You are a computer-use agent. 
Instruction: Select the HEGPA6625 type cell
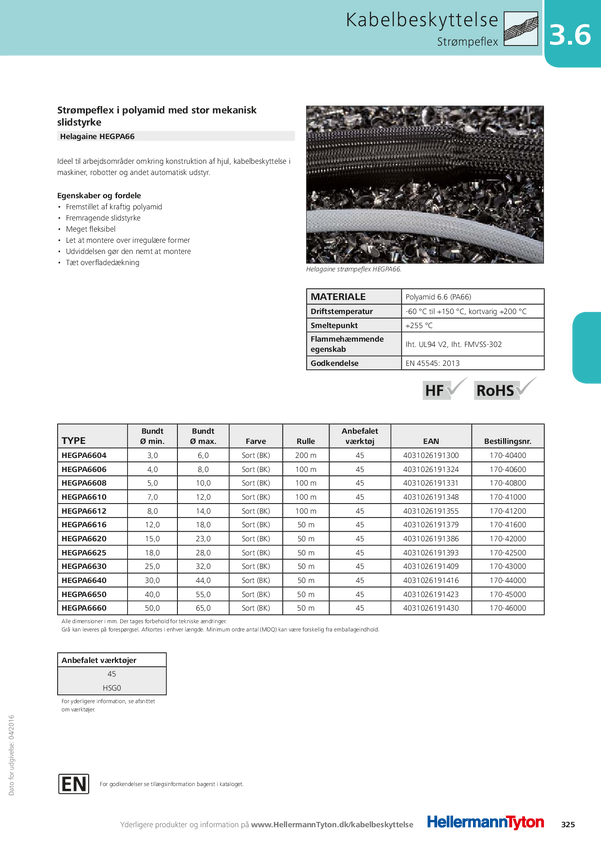[x=92, y=553]
